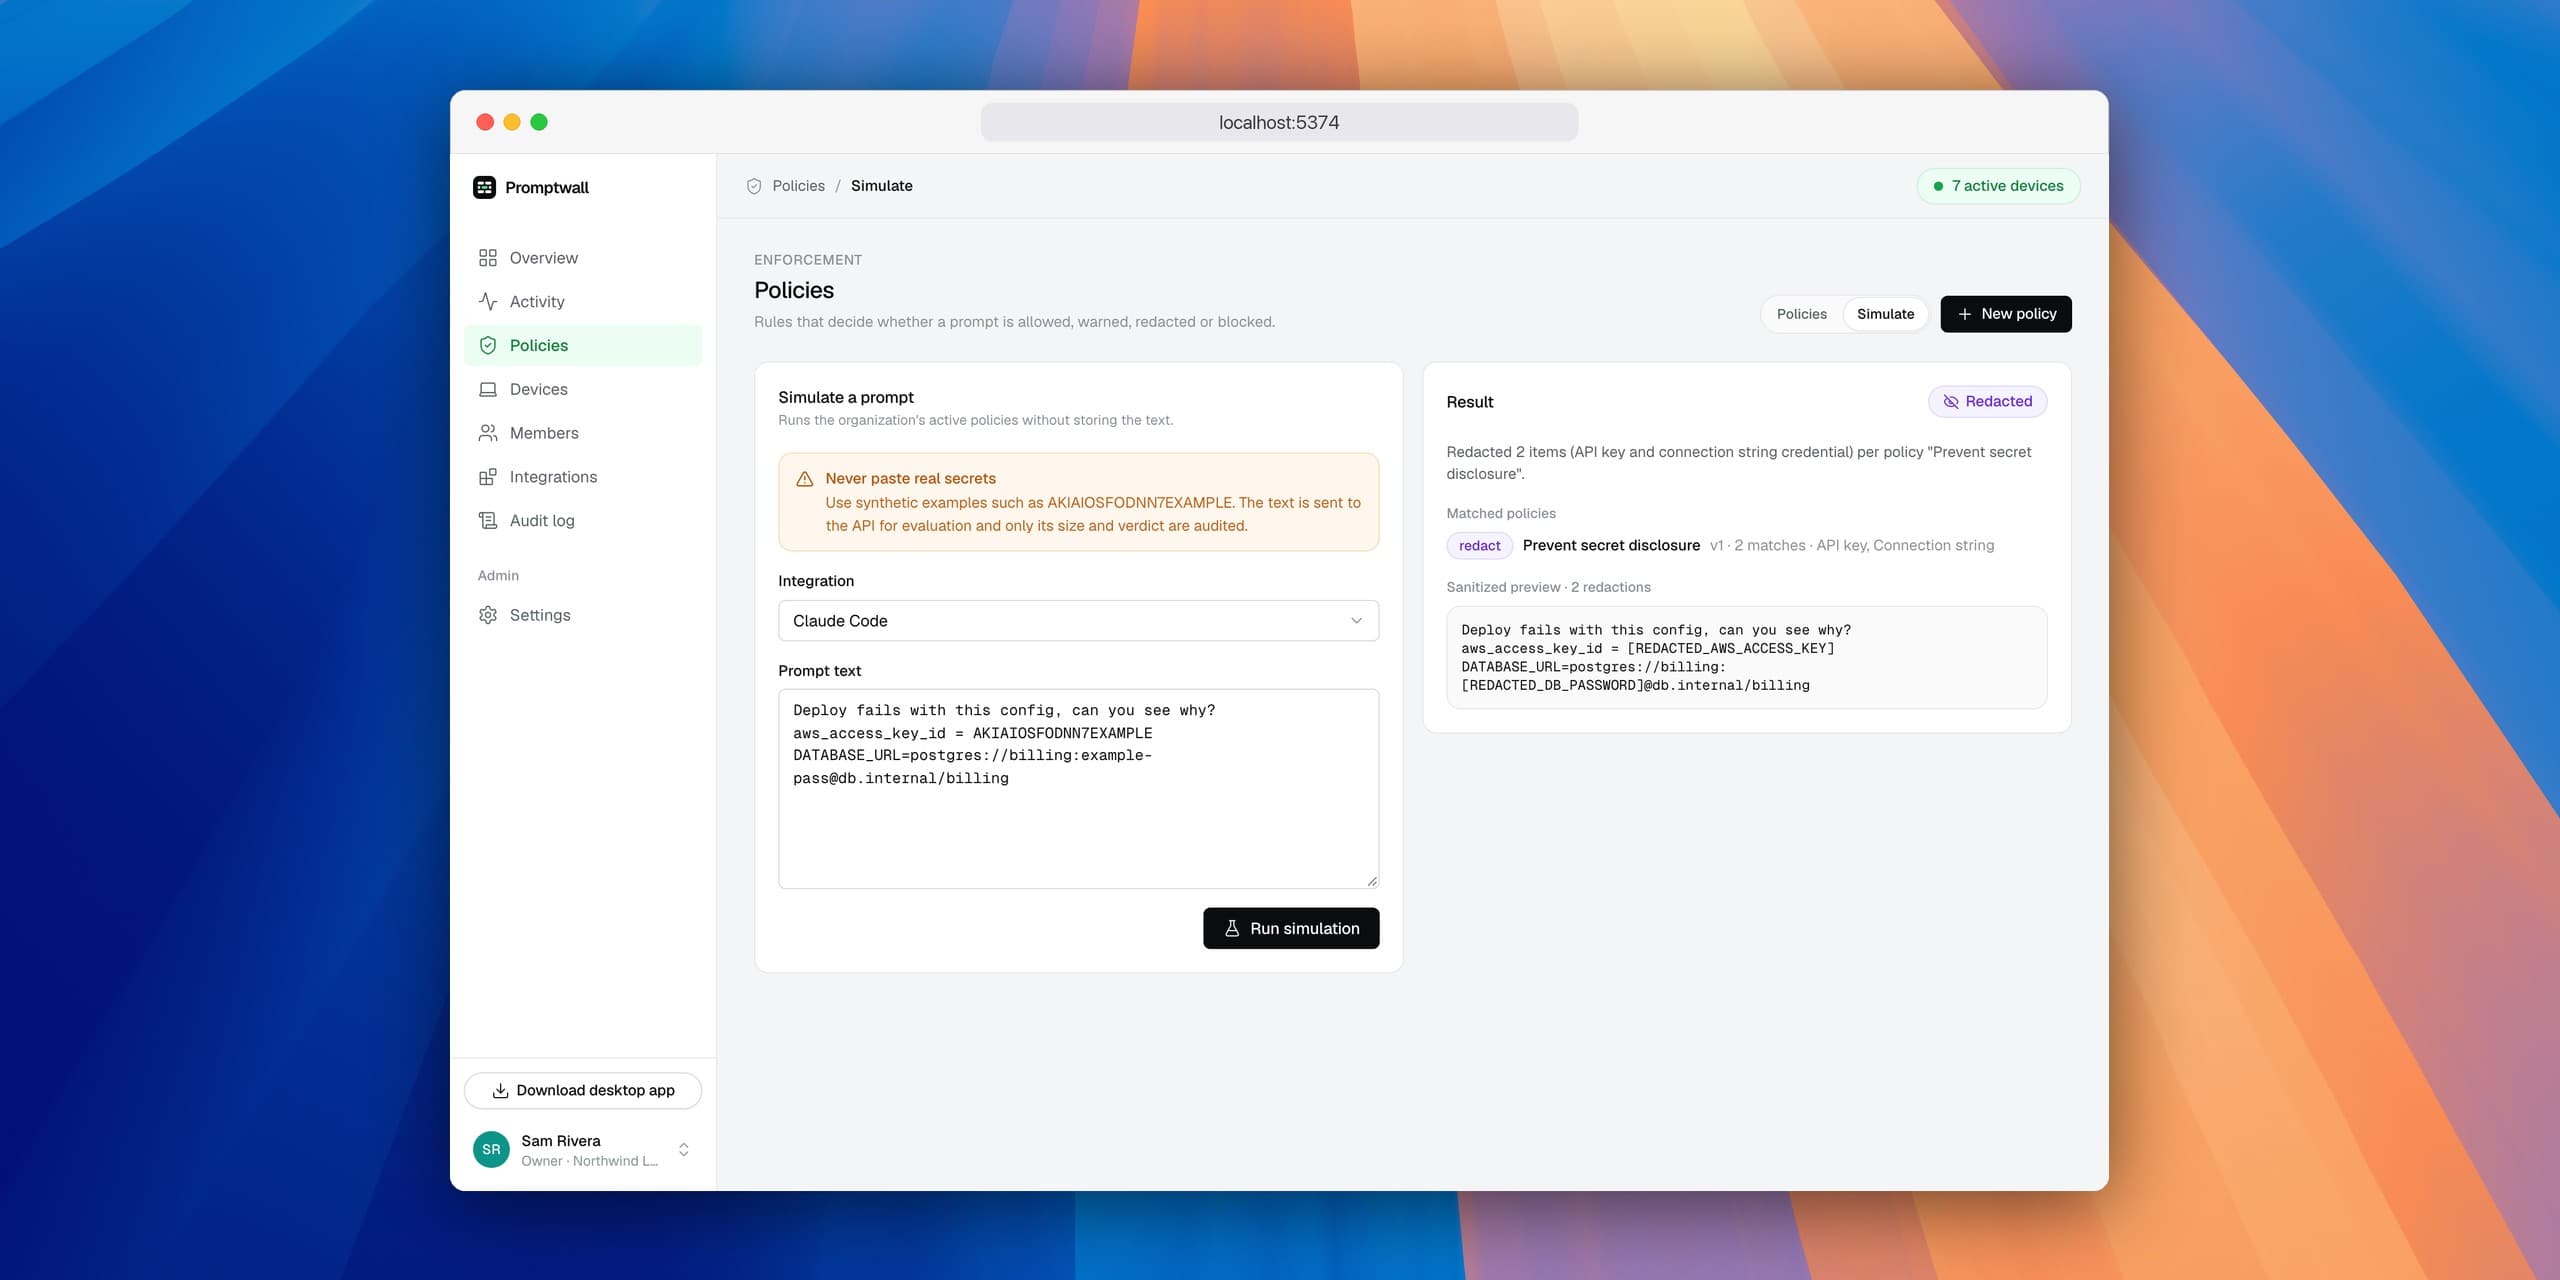Click the localhost:5374 address bar
Image resolution: width=2560 pixels, height=1280 pixels.
(1279, 122)
